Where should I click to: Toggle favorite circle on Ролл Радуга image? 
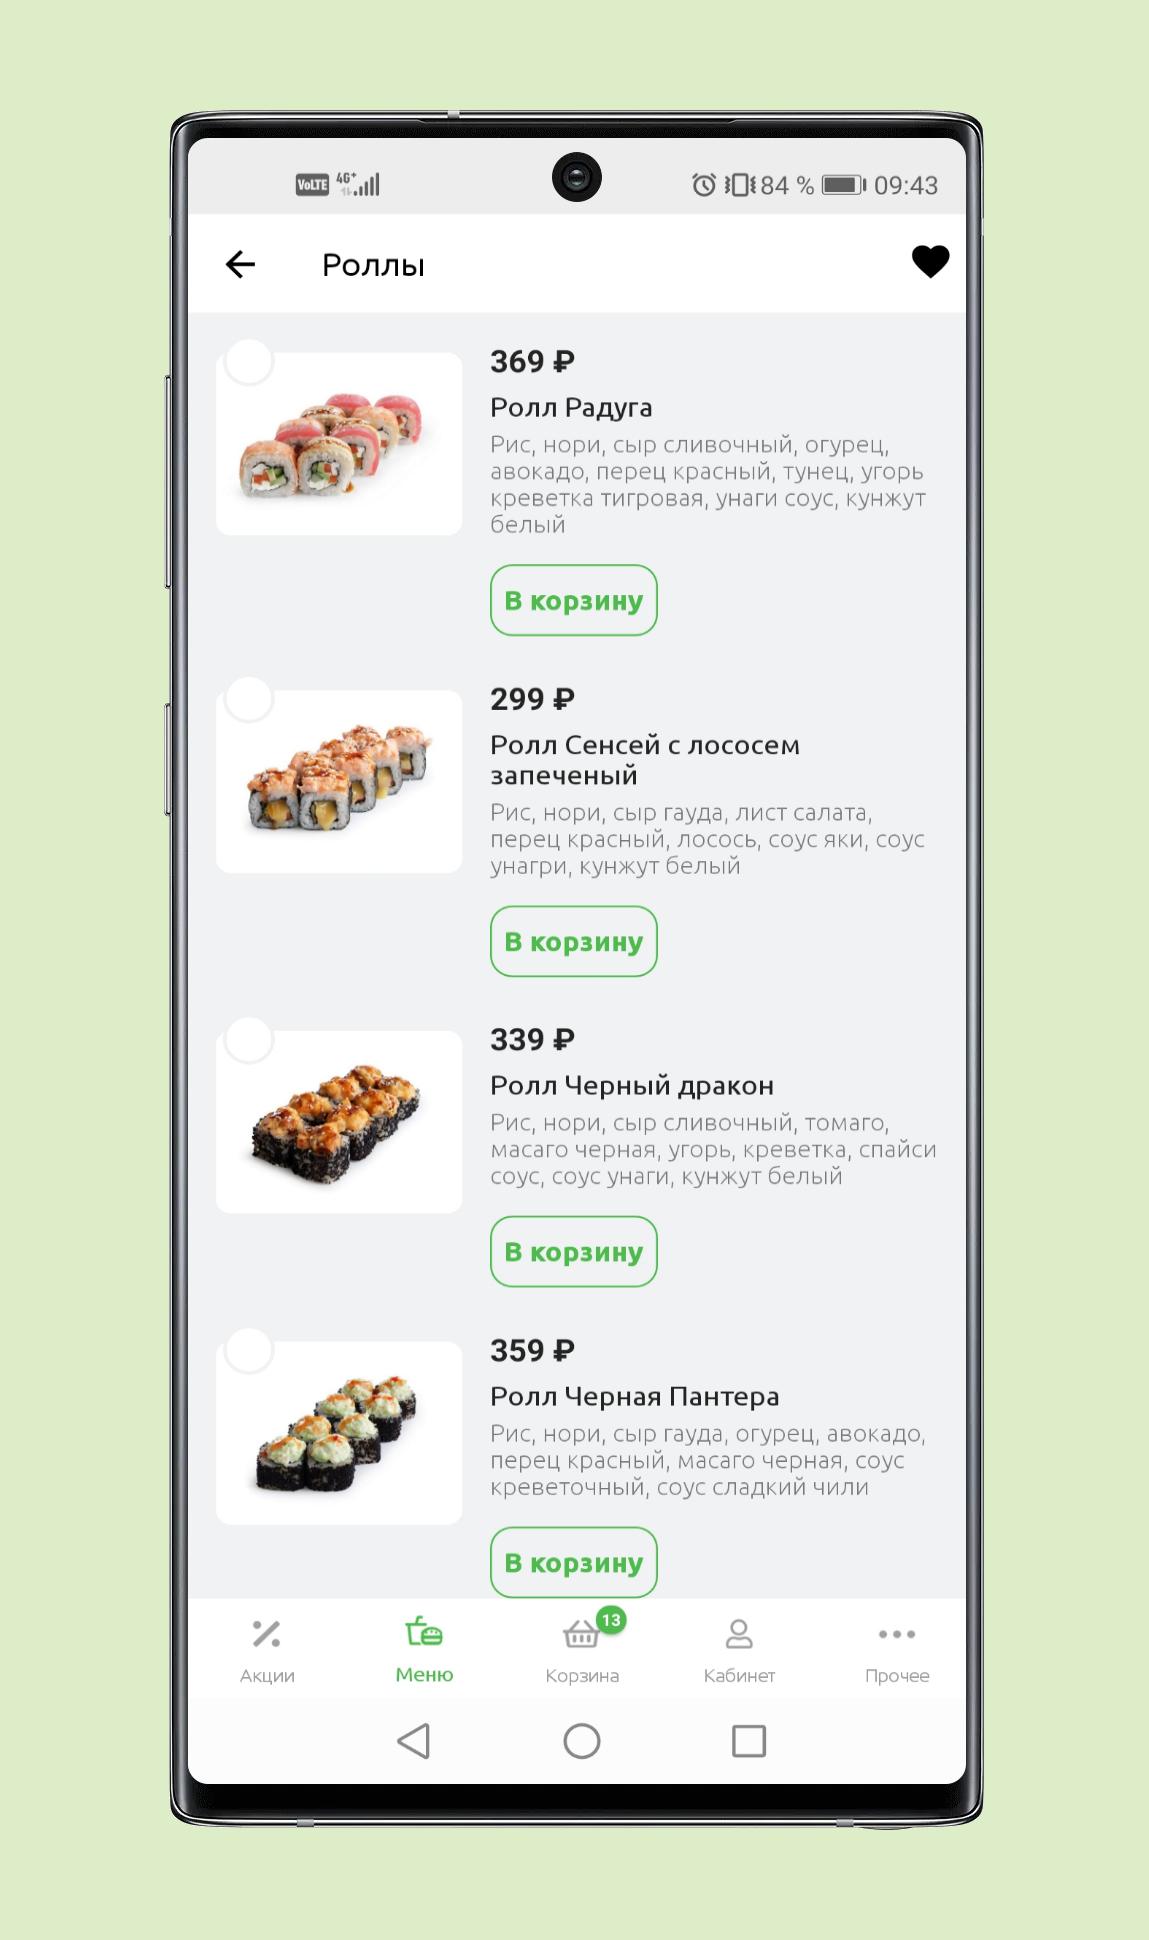(249, 361)
